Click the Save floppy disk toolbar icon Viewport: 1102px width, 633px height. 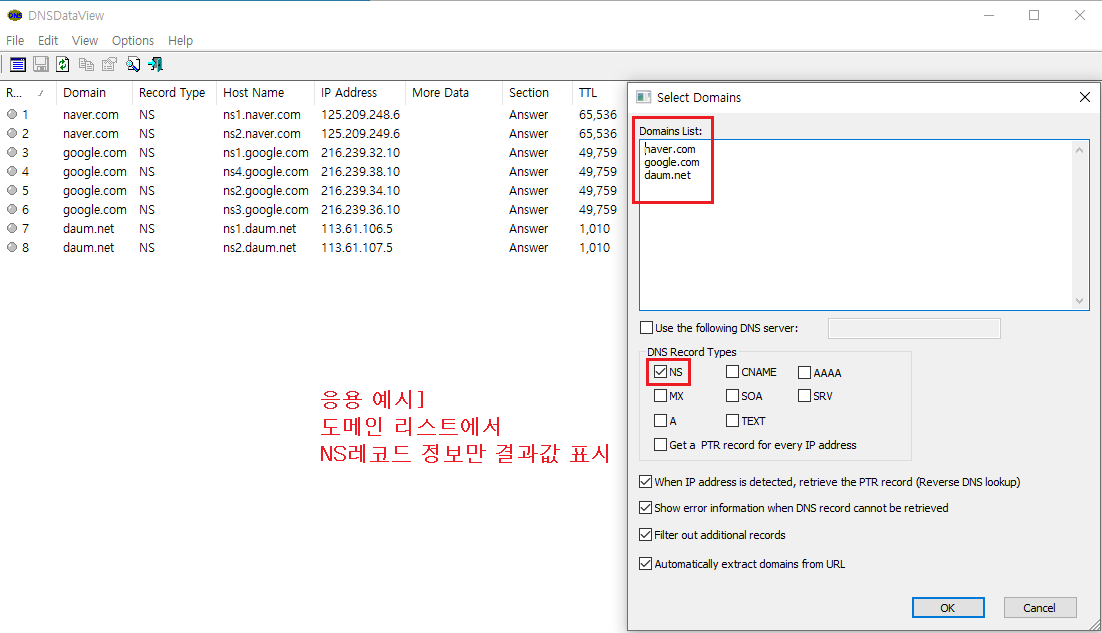pos(41,65)
